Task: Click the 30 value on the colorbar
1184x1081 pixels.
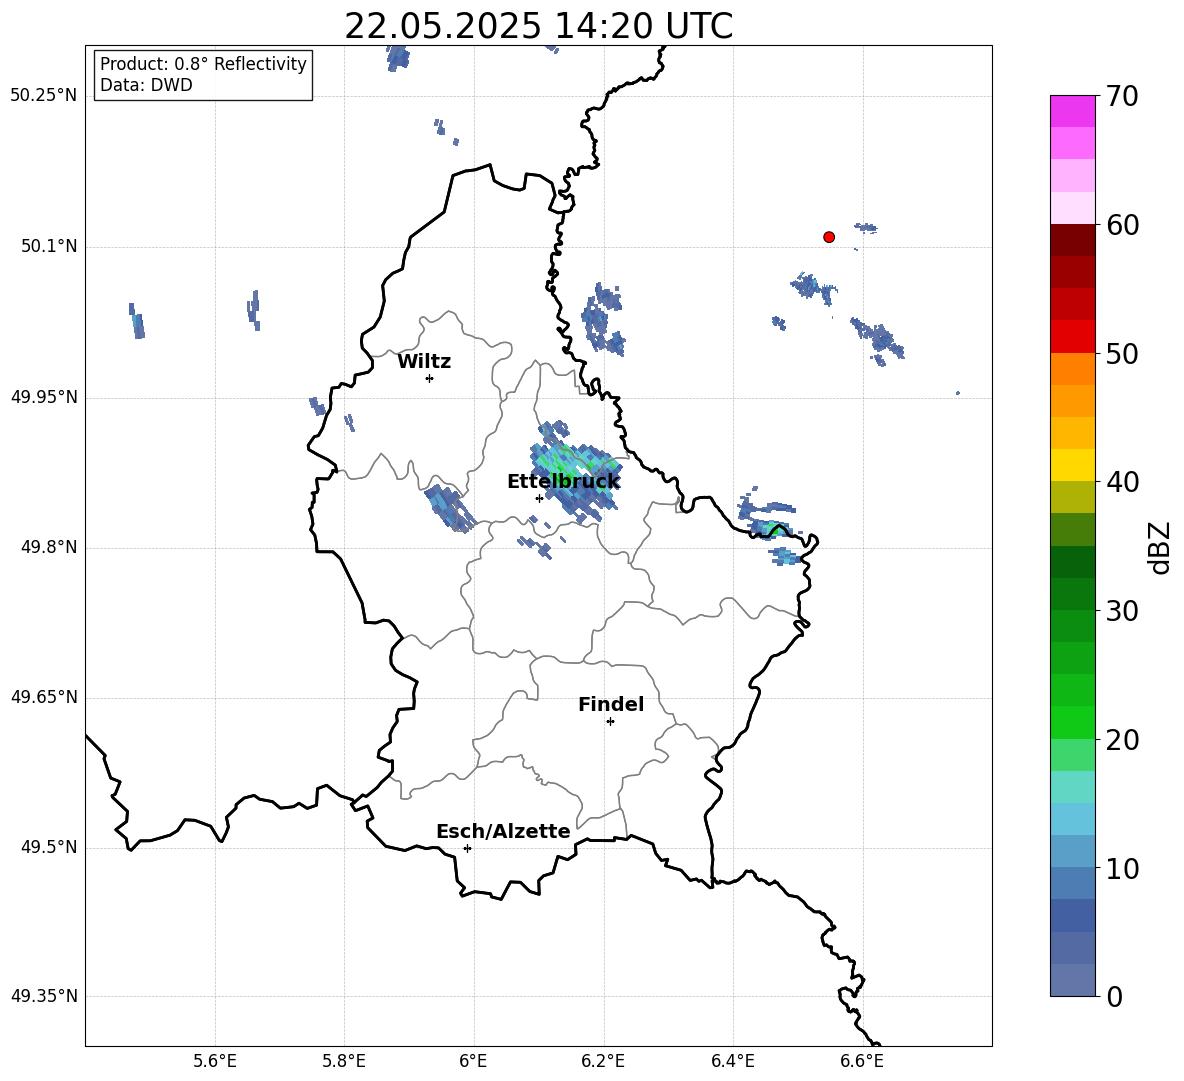Action: click(x=1122, y=611)
